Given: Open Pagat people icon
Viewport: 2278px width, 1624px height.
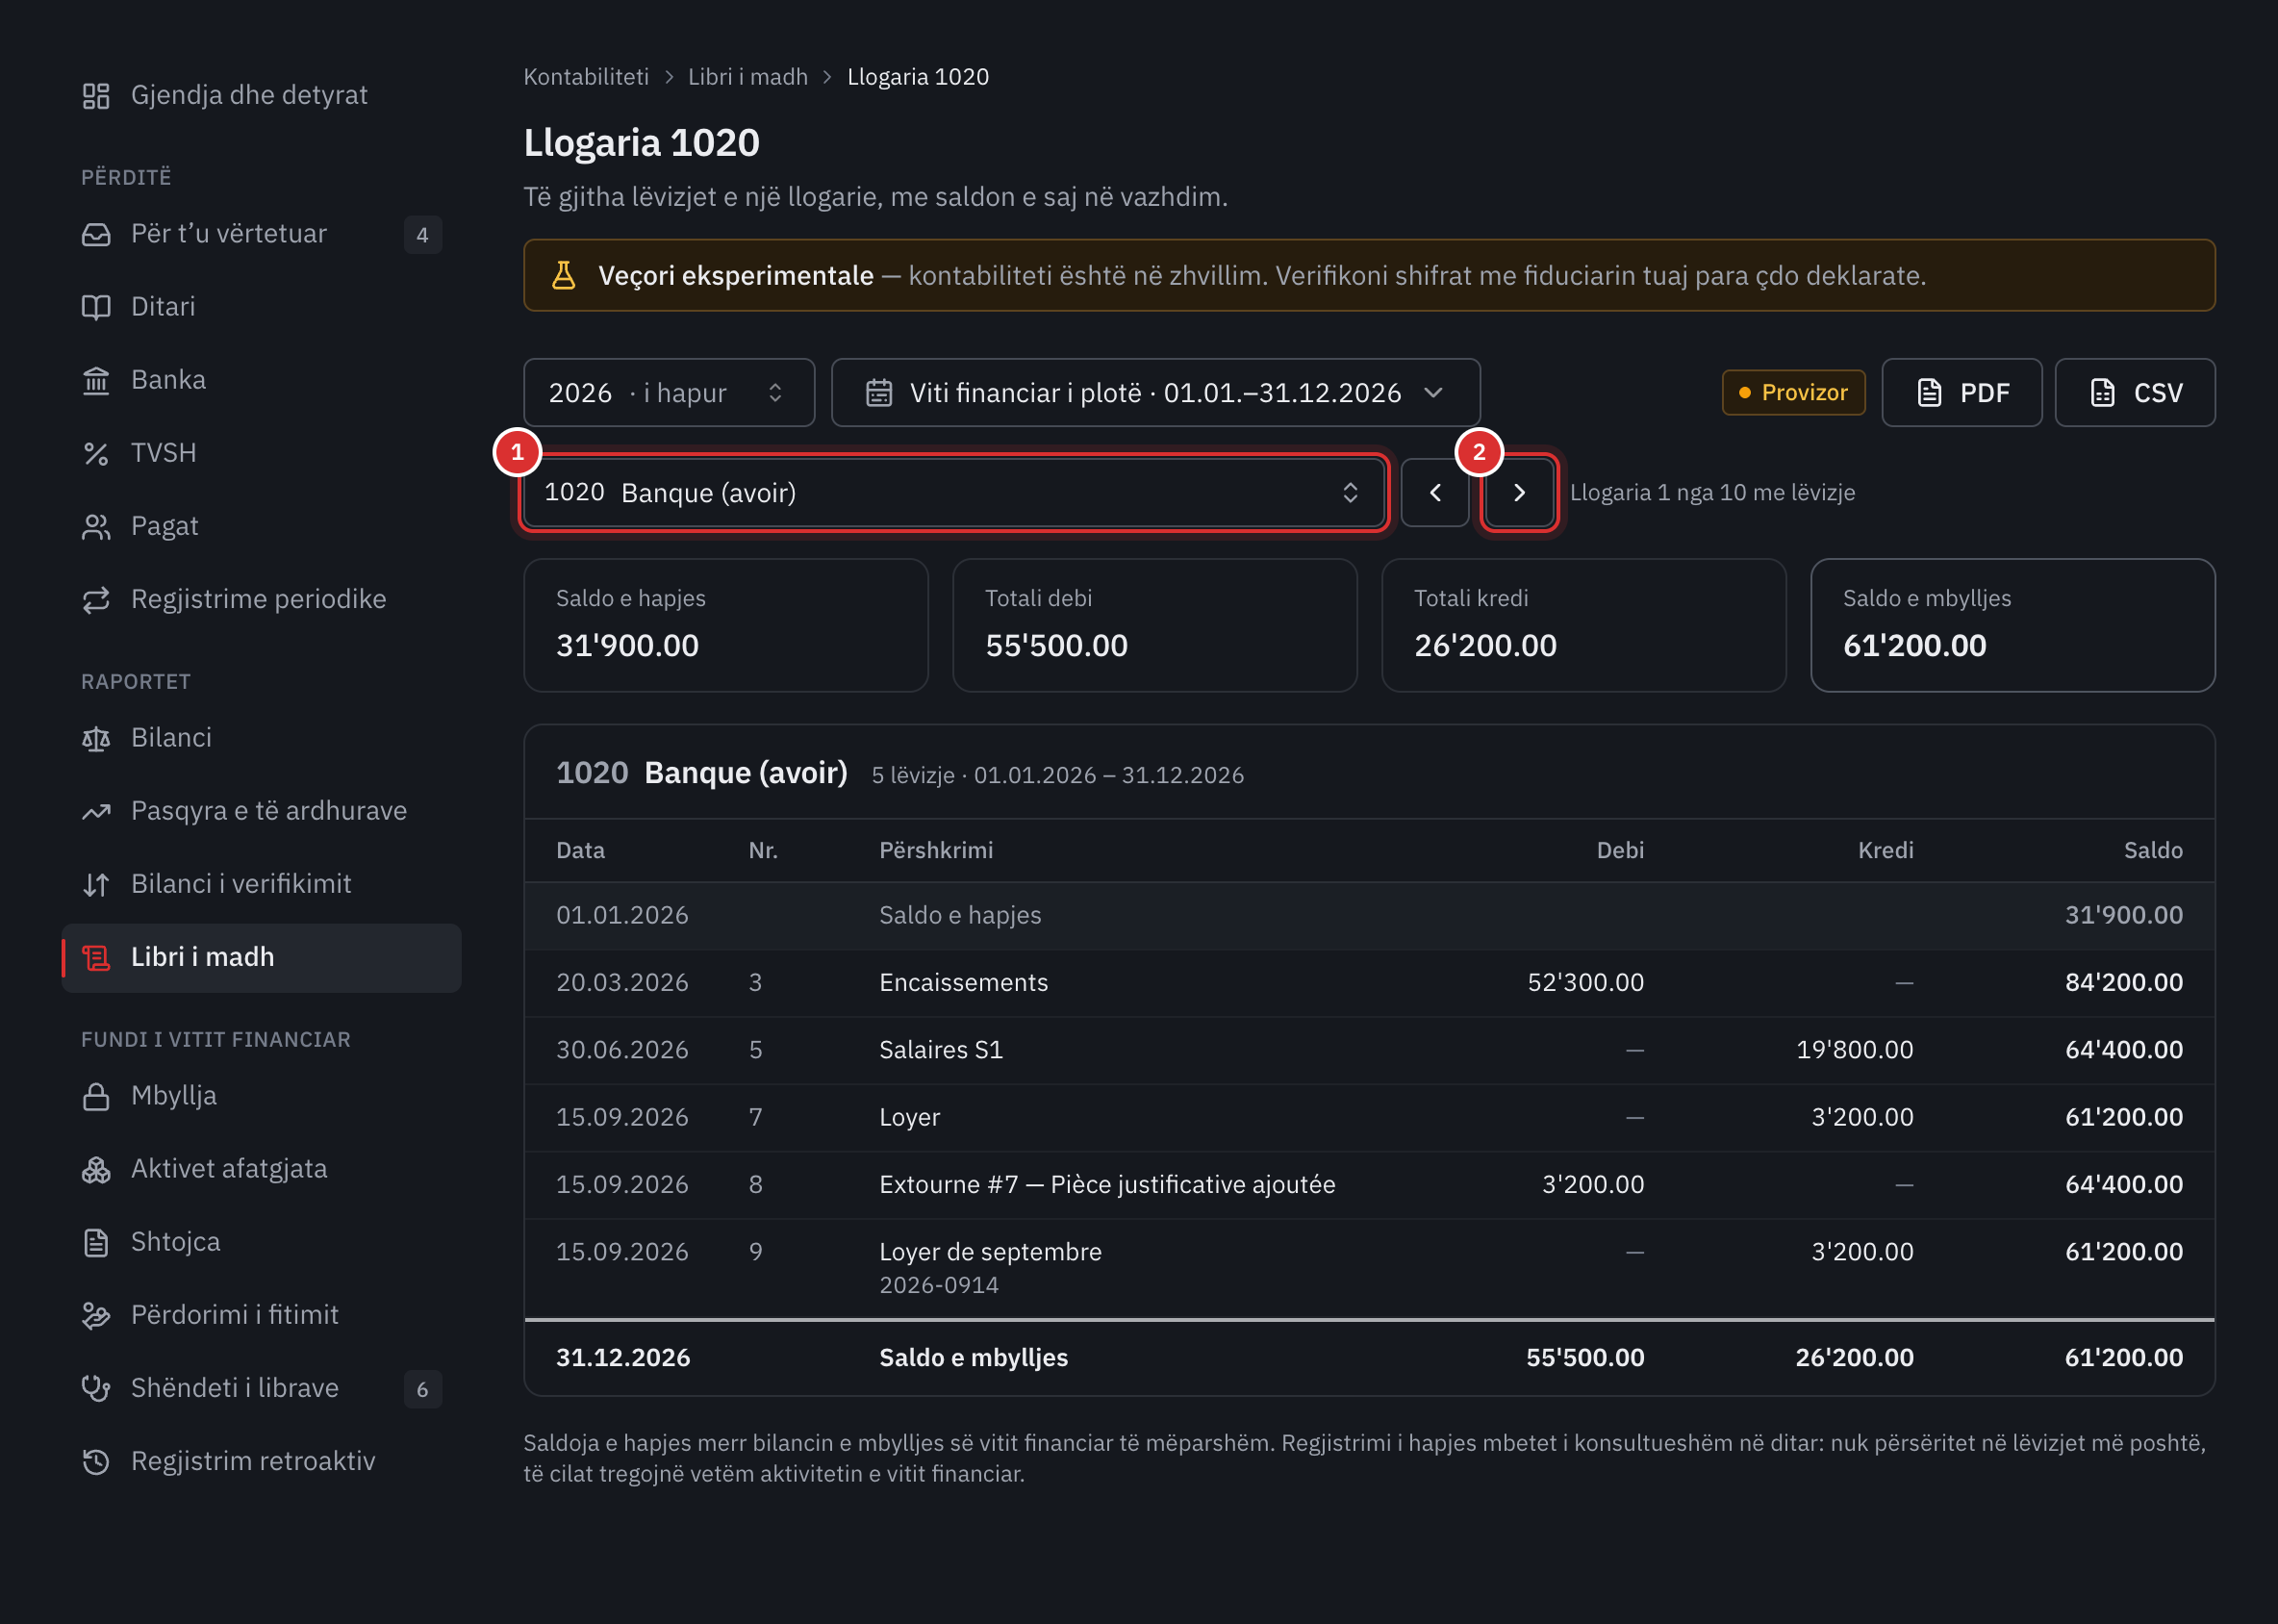Looking at the screenshot, I should (x=96, y=526).
